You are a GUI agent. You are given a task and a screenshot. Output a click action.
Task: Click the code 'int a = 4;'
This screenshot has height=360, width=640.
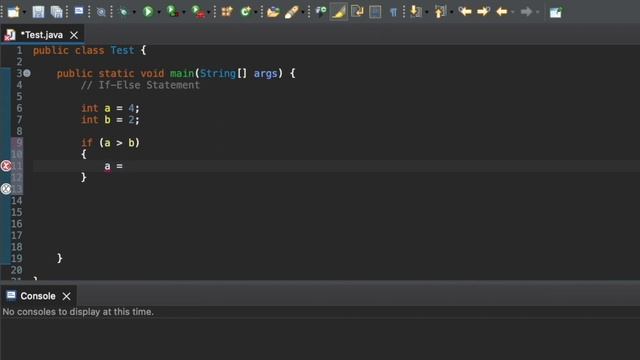[110, 108]
